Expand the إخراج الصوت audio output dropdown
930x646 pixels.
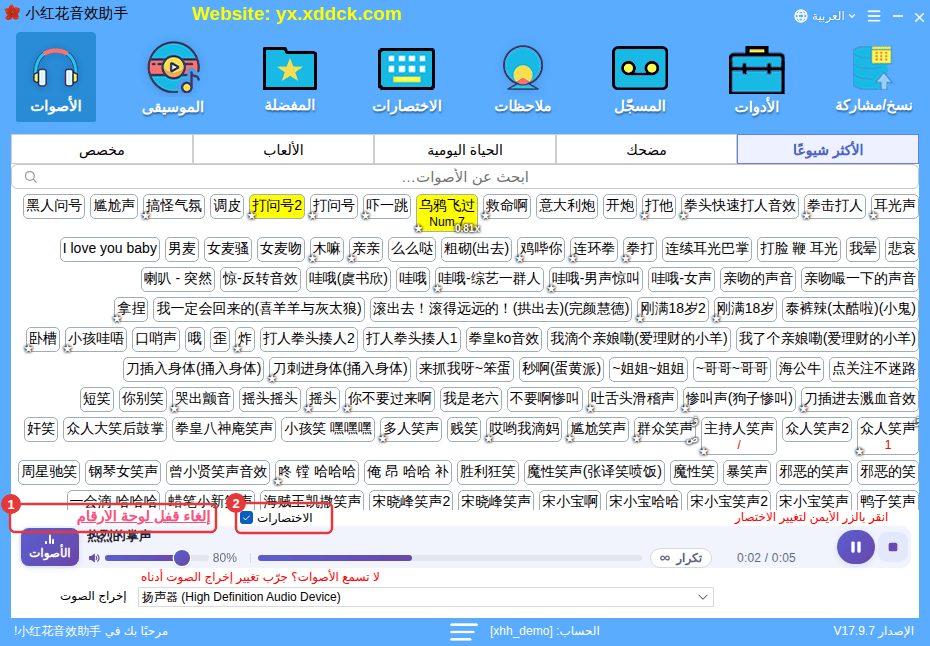coord(425,597)
